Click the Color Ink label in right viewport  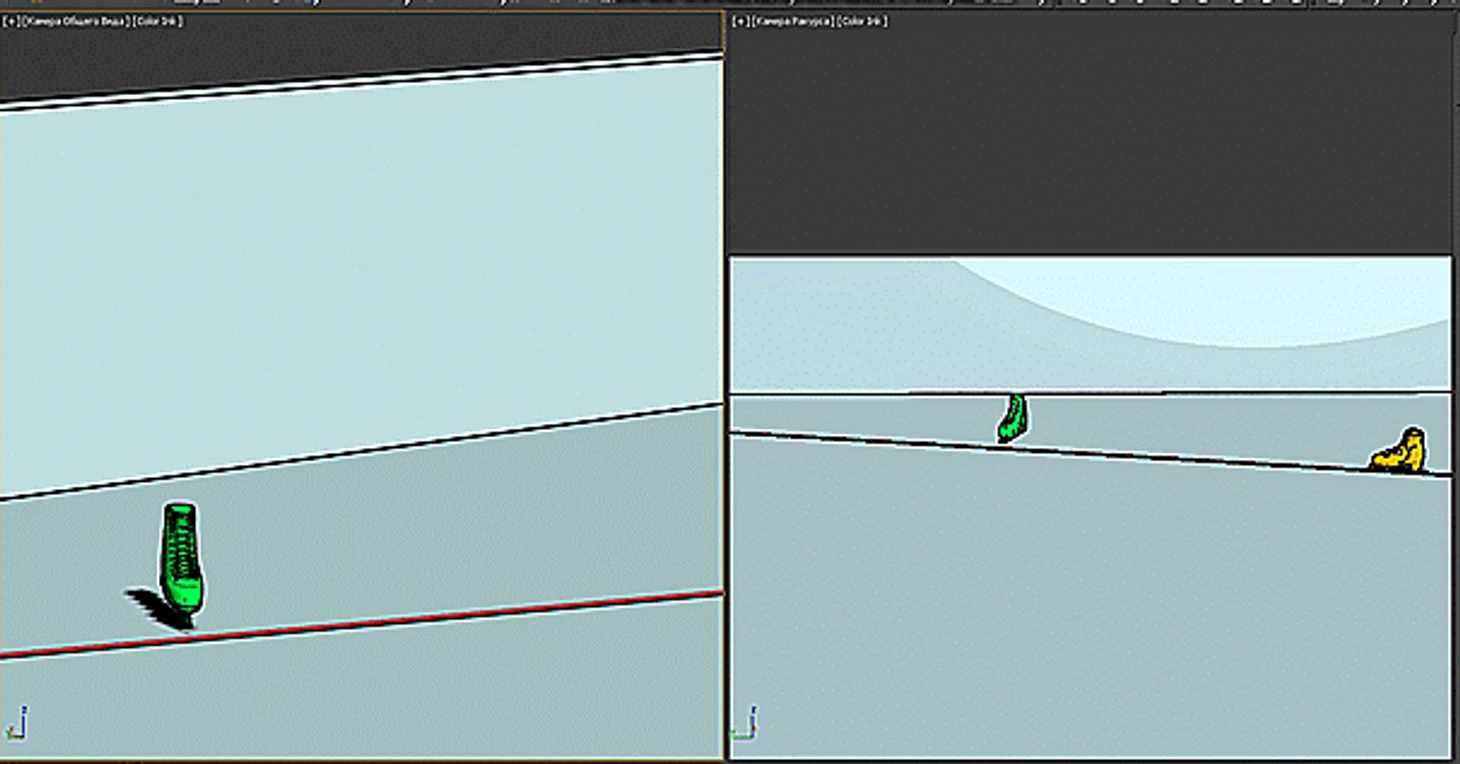[x=862, y=21]
